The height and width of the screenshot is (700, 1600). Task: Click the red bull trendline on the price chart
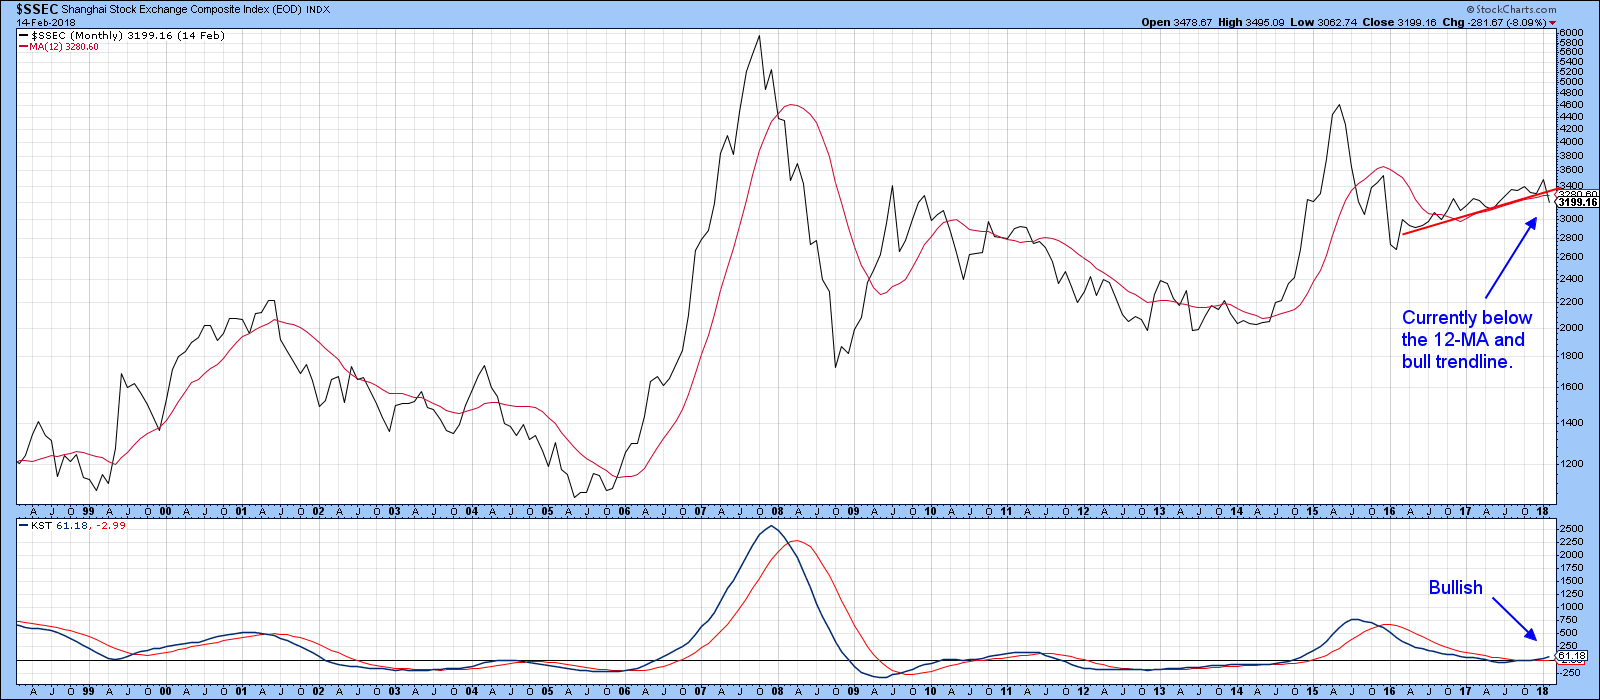tap(1470, 213)
